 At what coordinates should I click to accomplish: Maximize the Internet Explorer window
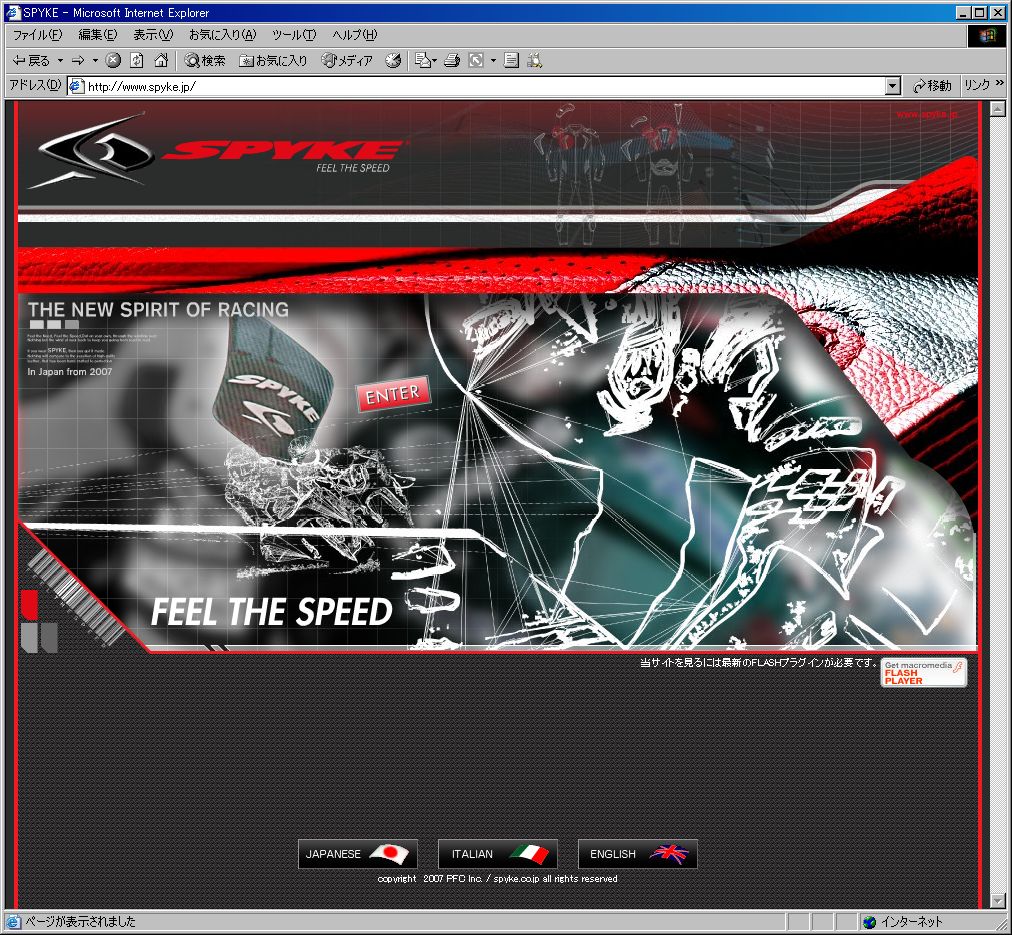980,12
